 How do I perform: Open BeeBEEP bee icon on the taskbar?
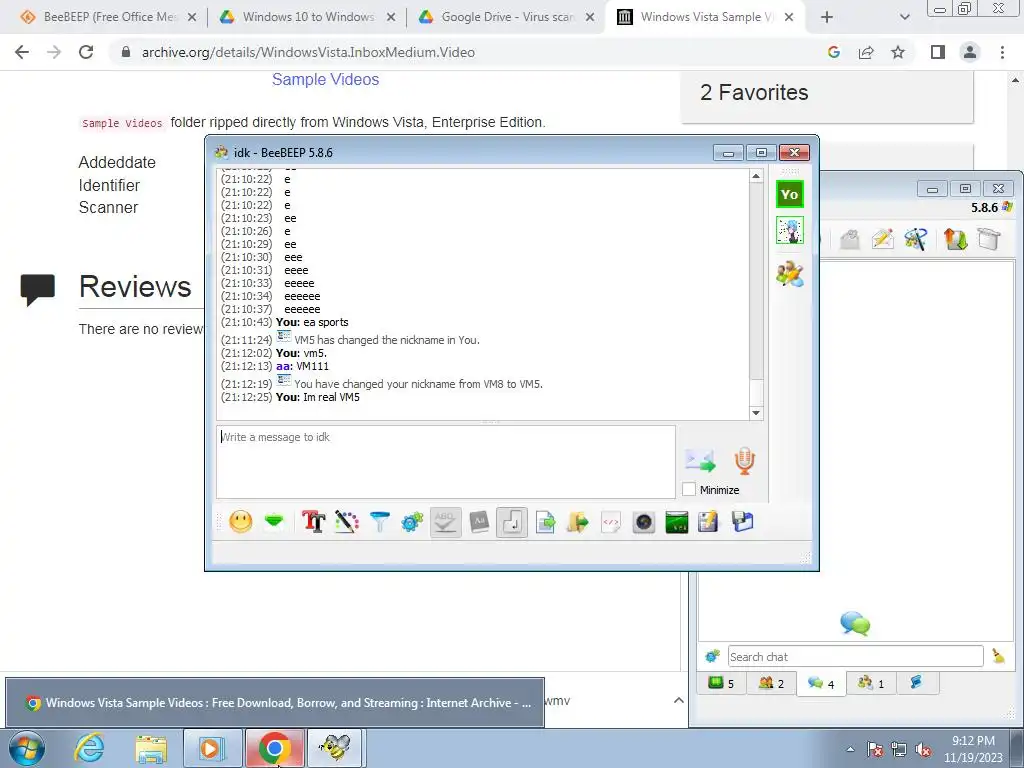point(335,748)
